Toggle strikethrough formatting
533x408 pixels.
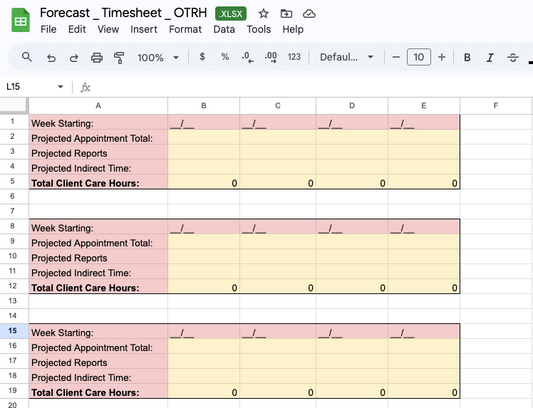(513, 57)
